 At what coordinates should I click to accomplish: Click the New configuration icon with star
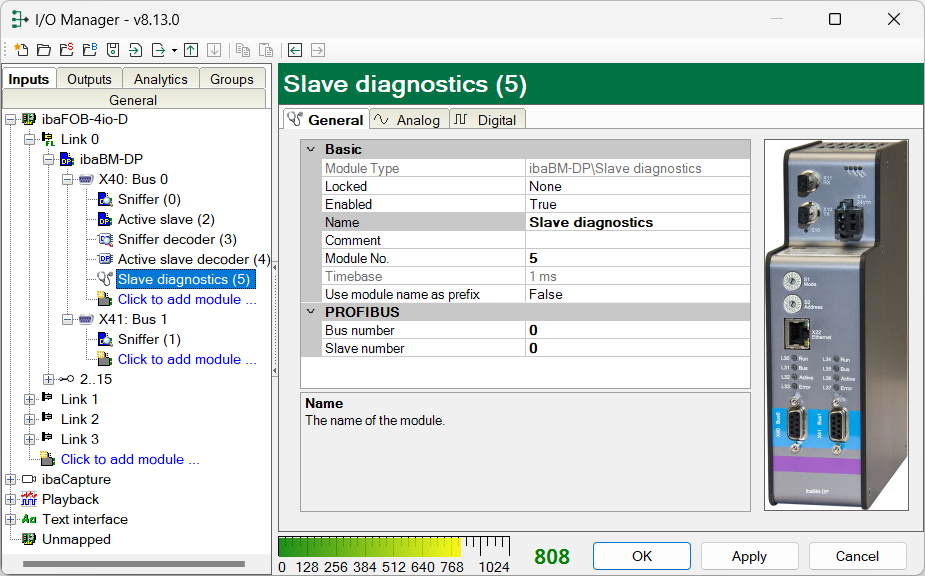pyautogui.click(x=21, y=50)
